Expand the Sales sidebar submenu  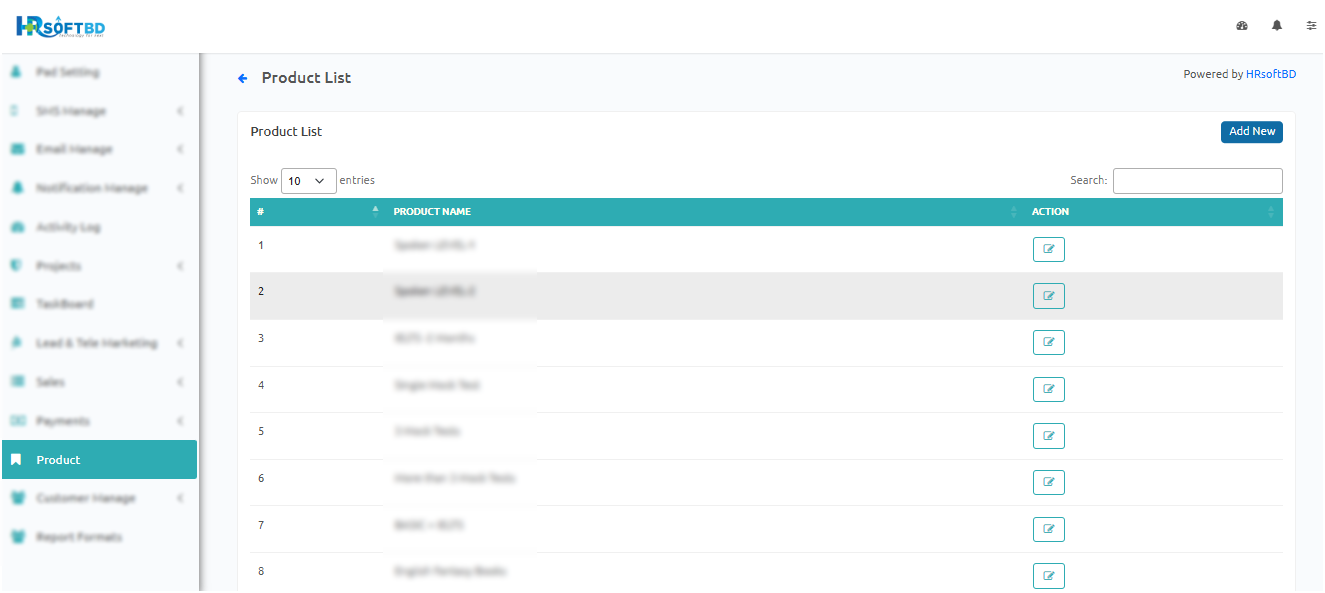pos(98,382)
